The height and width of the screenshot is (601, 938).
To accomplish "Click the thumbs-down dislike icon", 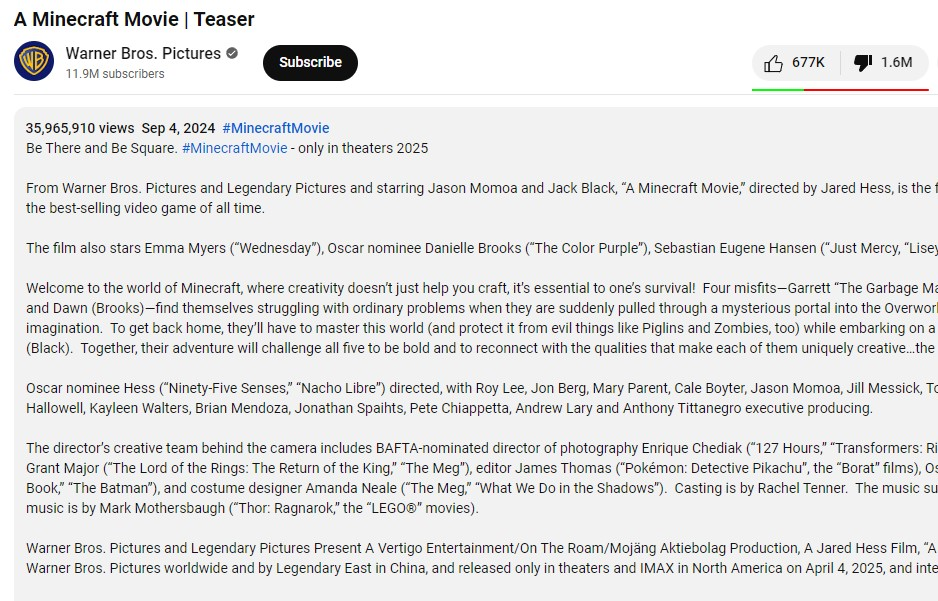I will point(862,63).
